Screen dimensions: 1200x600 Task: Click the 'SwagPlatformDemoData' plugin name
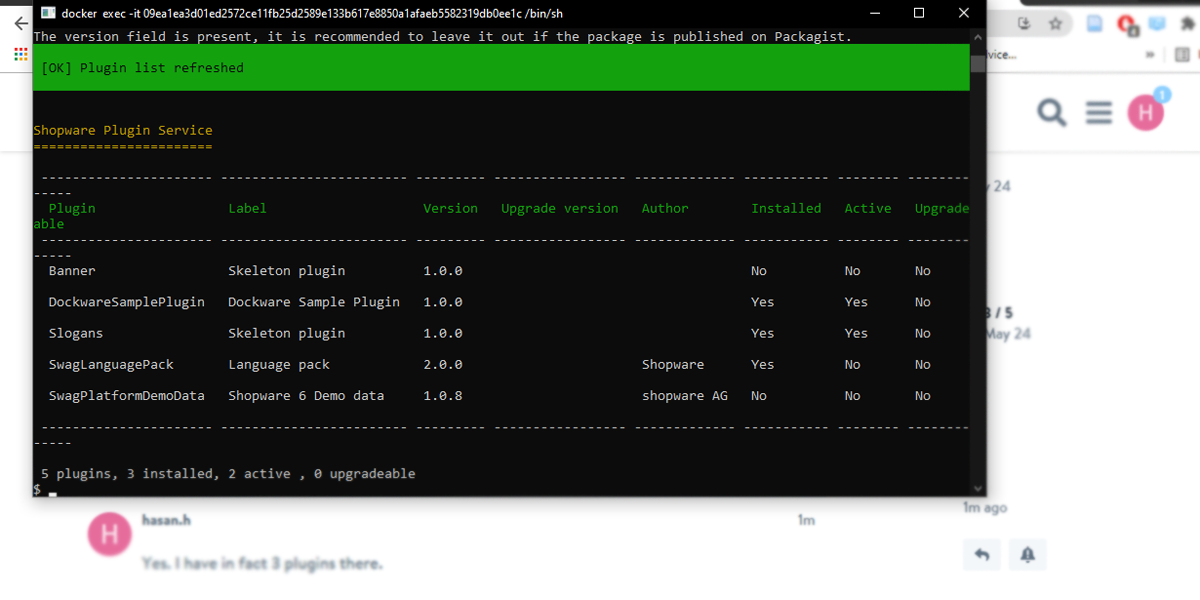(x=126, y=395)
